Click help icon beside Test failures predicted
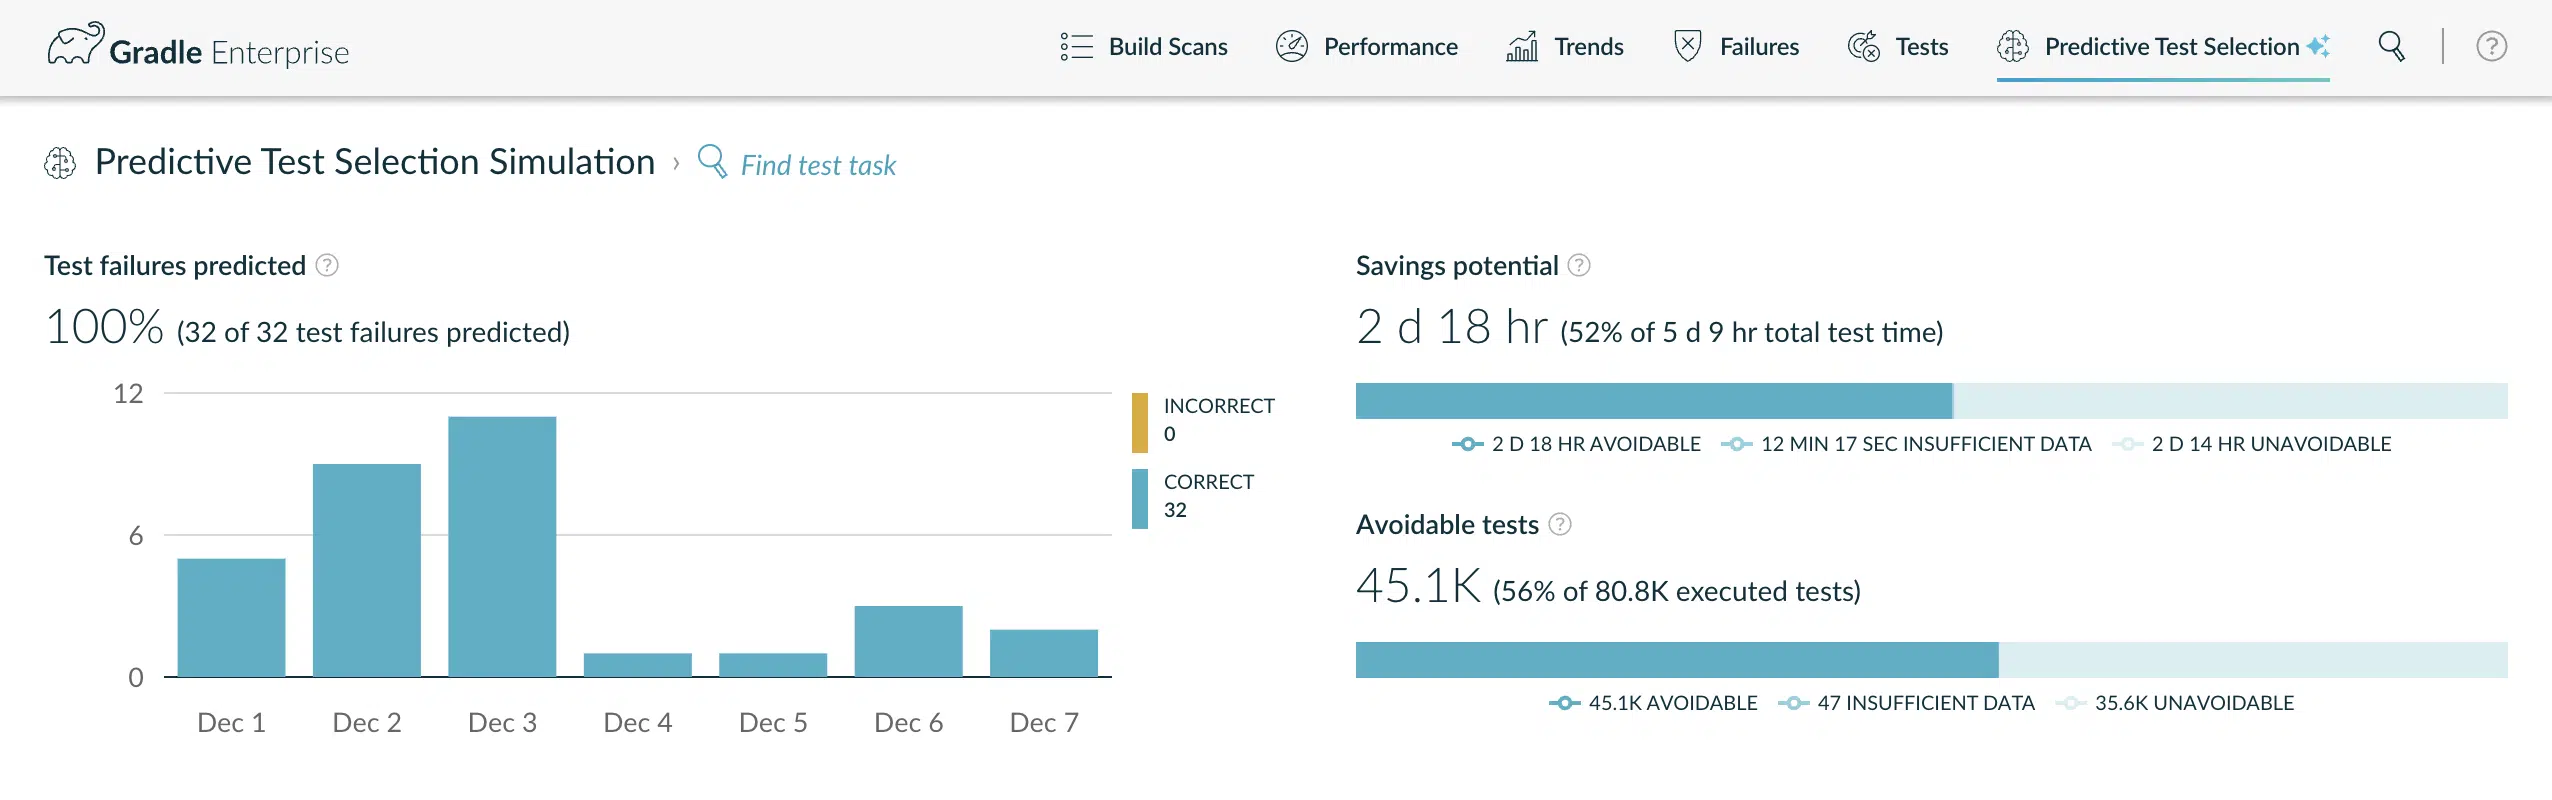Viewport: 2552px width, 800px height. (x=327, y=265)
